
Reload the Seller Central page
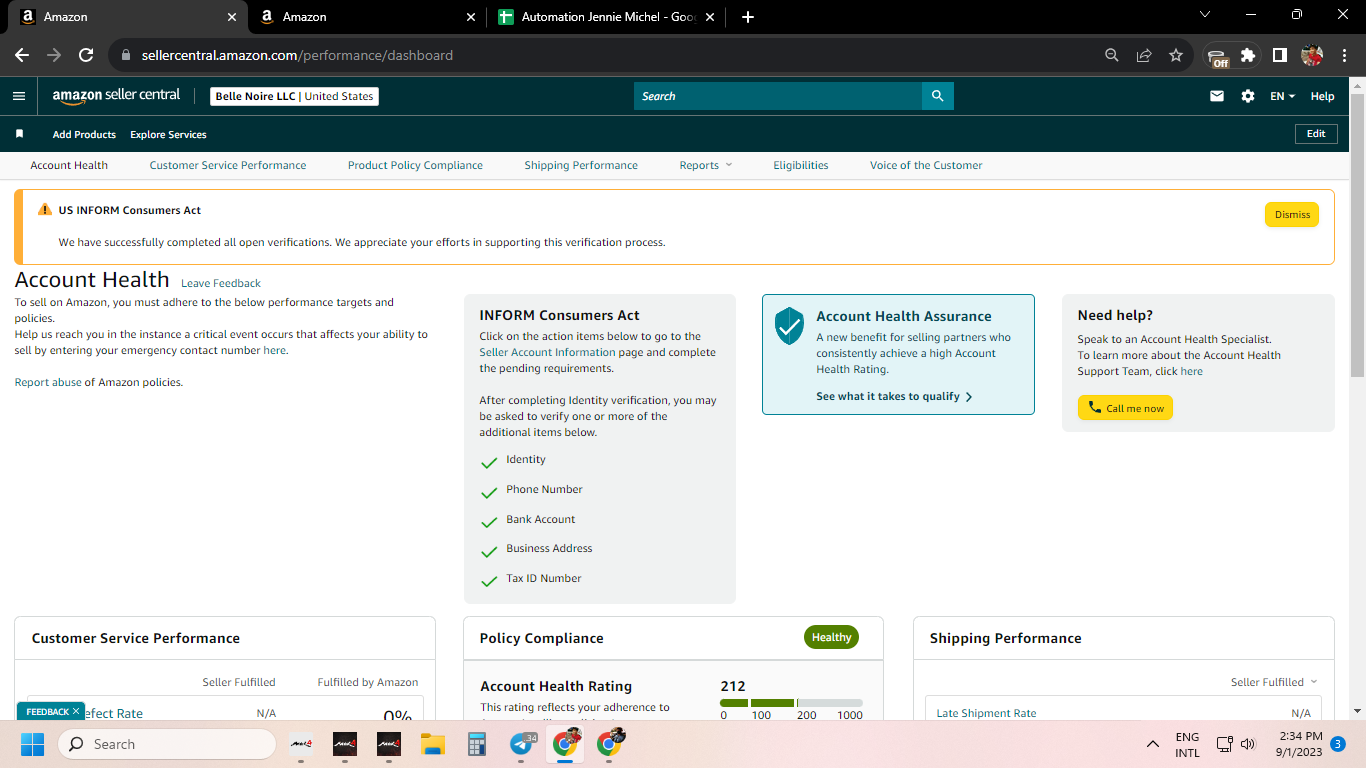click(x=86, y=55)
